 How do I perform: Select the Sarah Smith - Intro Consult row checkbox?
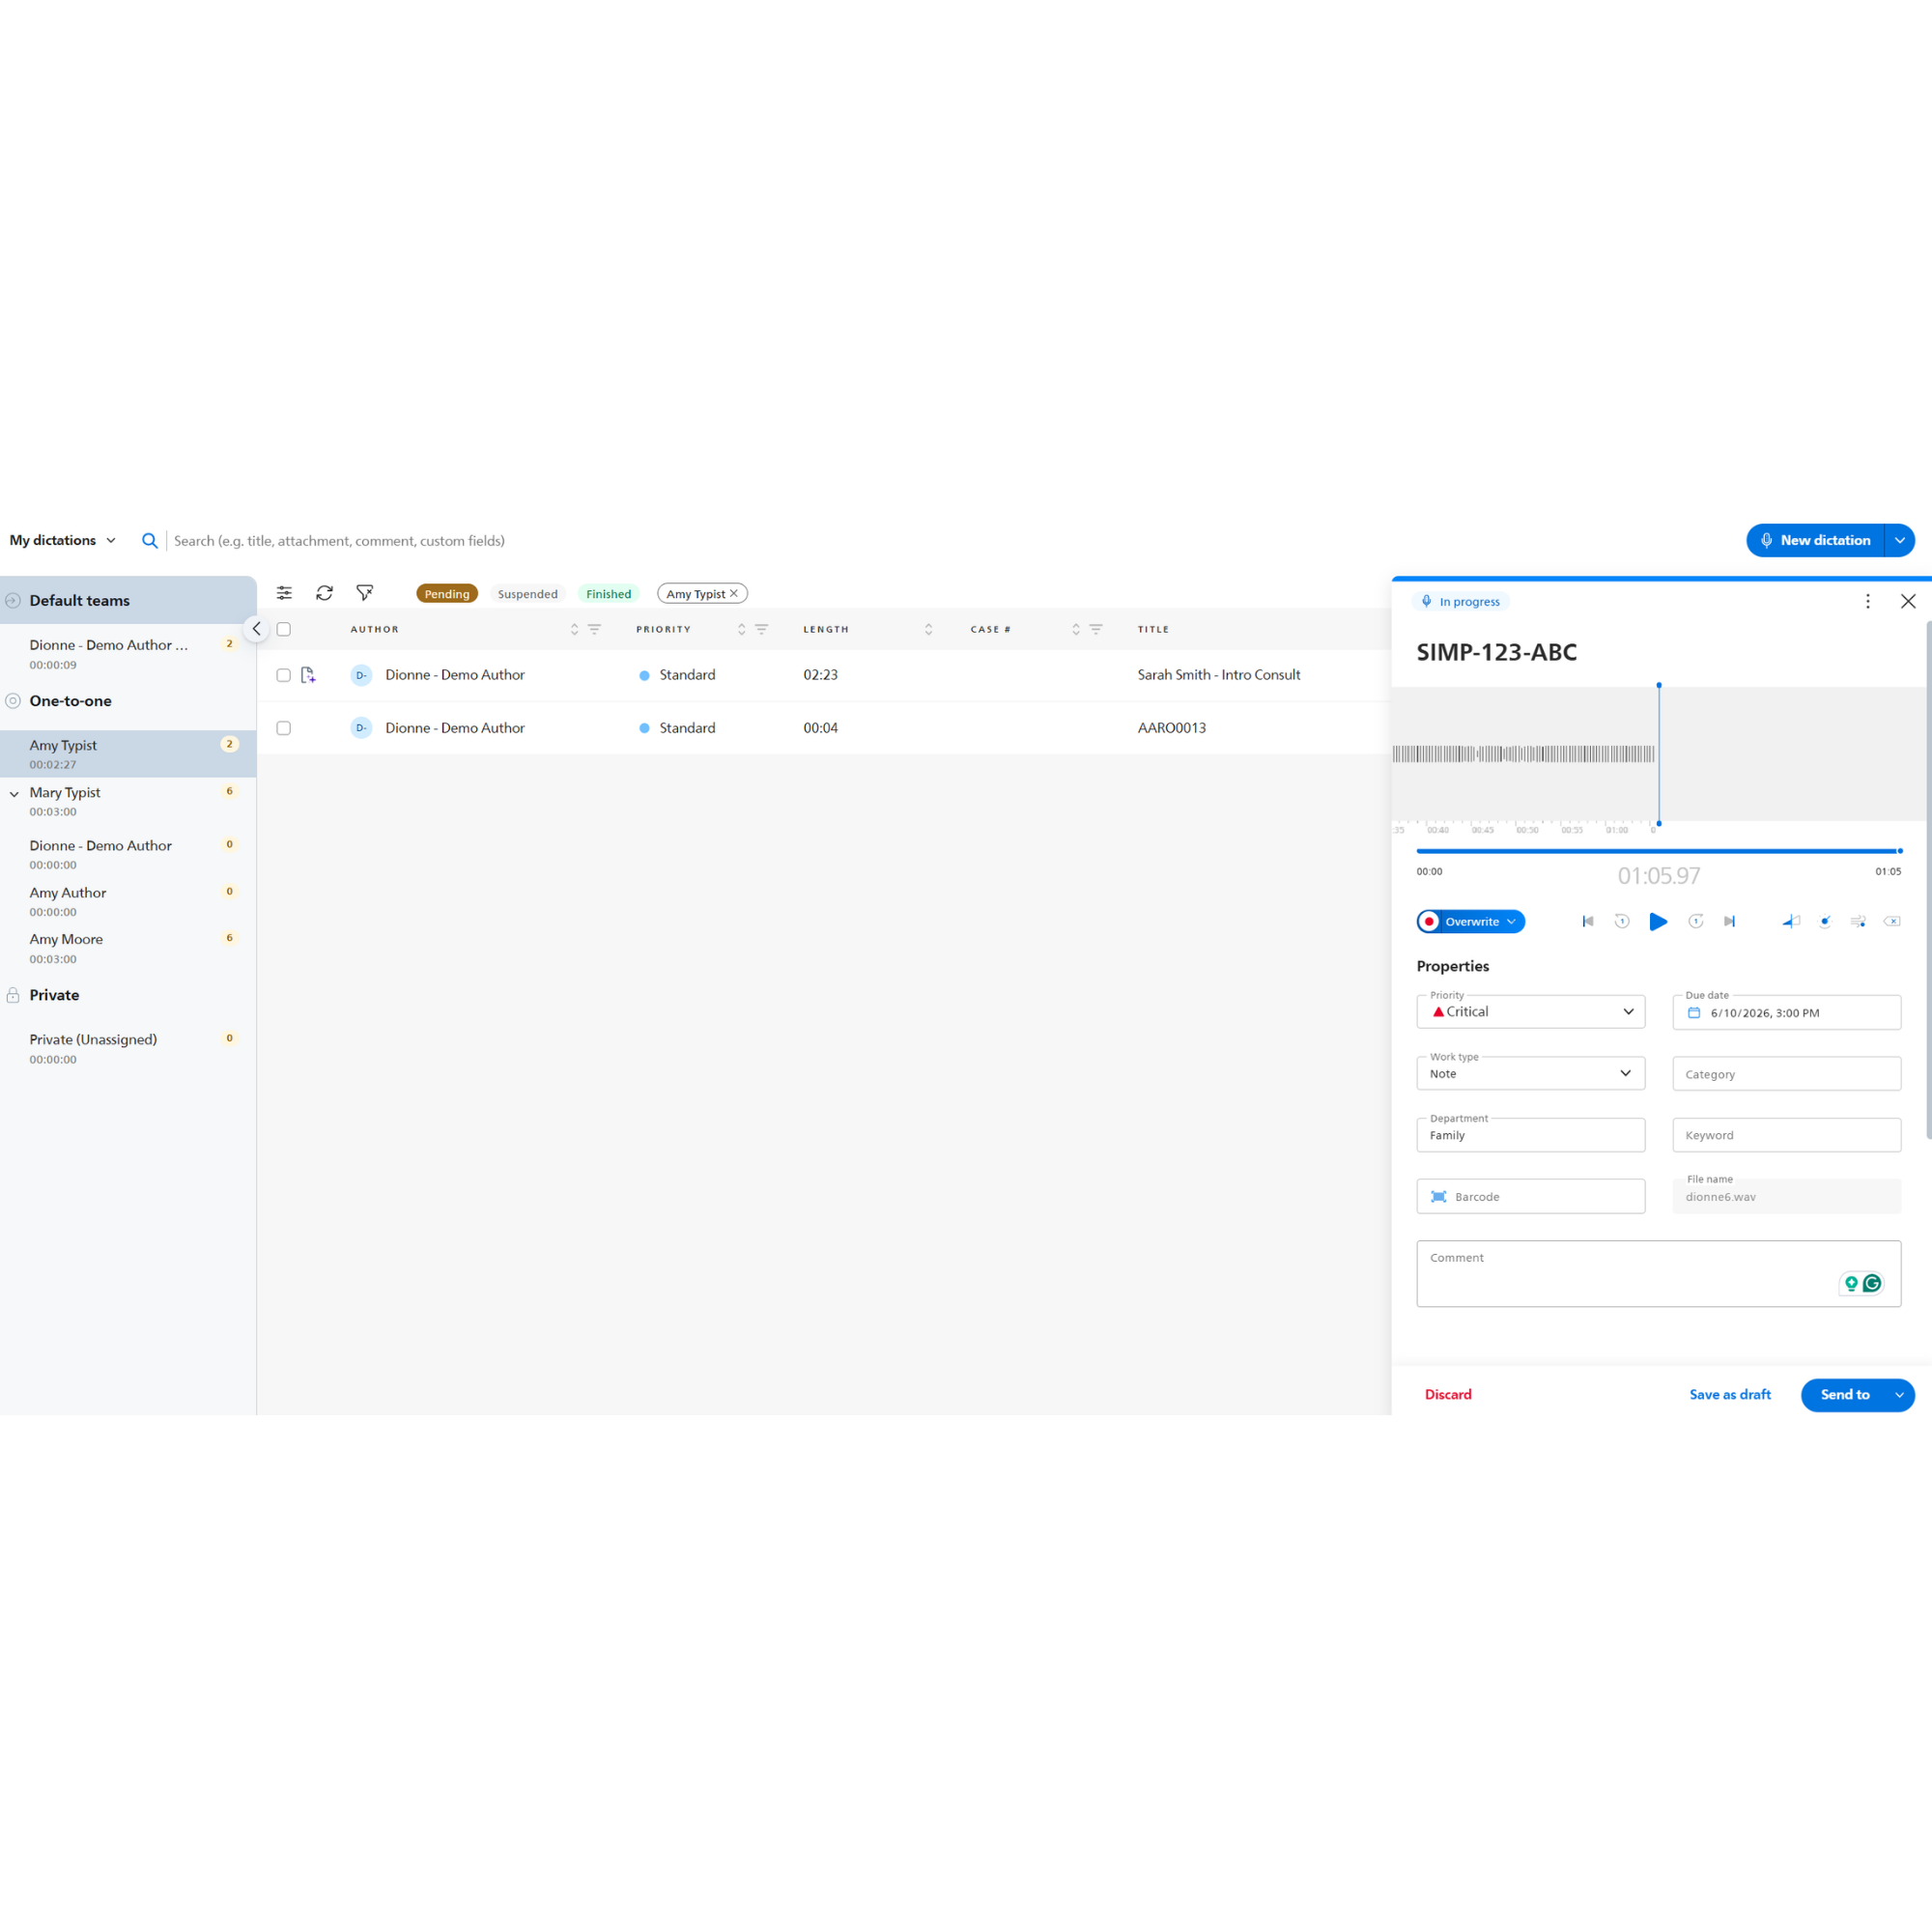coord(284,675)
